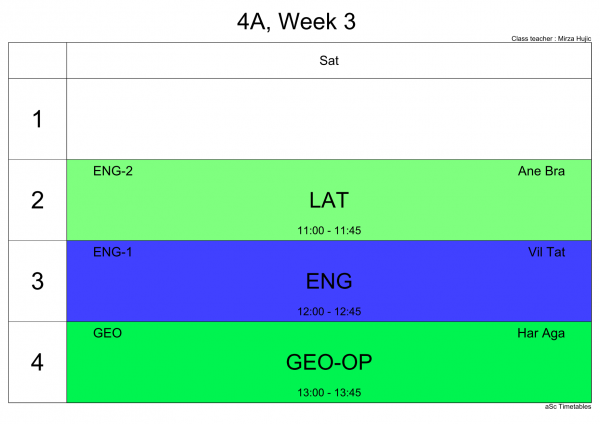Click the aSc Timetables footer text
The width and height of the screenshot is (600, 424).
(568, 406)
